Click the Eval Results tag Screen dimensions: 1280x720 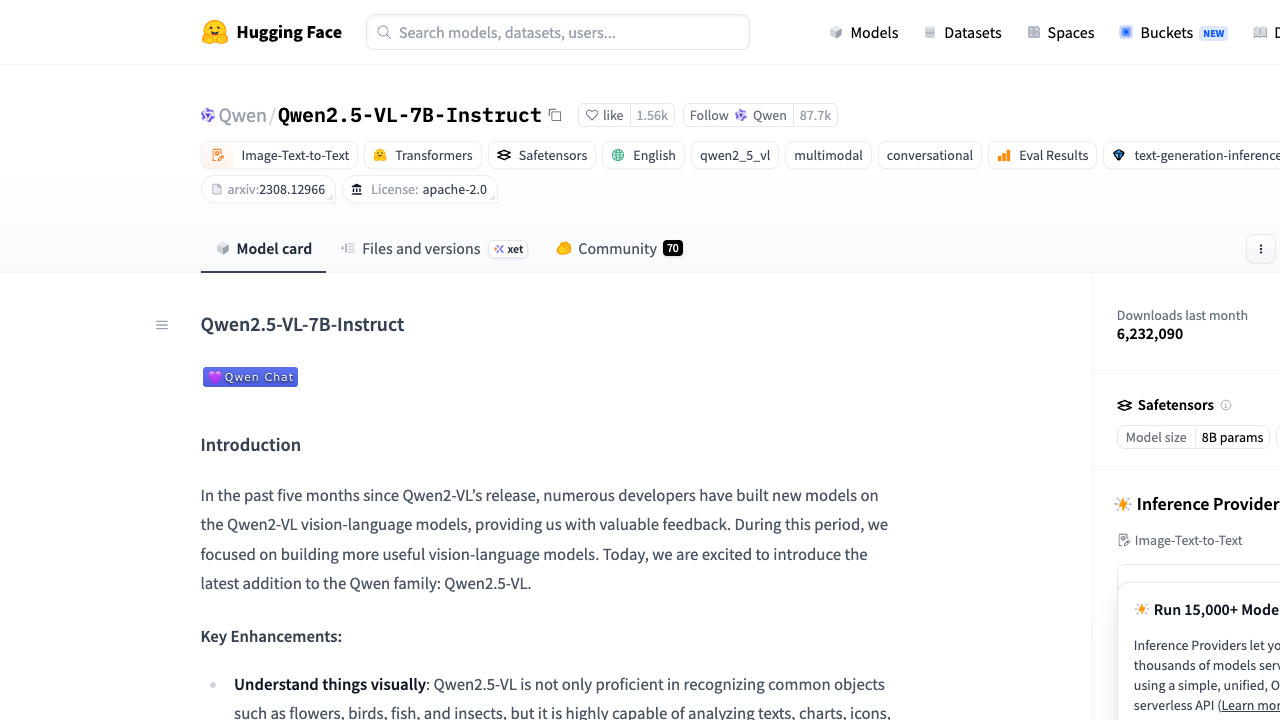[1042, 155]
